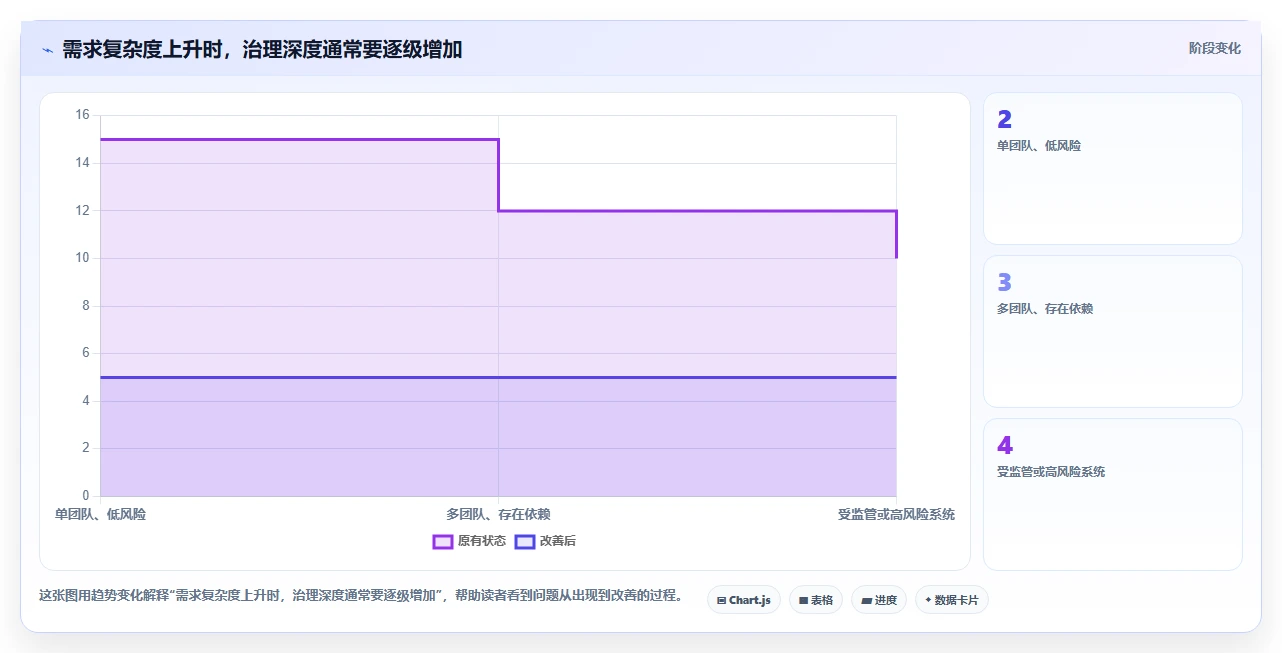Viewport: 1282px width, 653px height.
Task: Click the lightning icon beside the title
Action: pos(47,50)
